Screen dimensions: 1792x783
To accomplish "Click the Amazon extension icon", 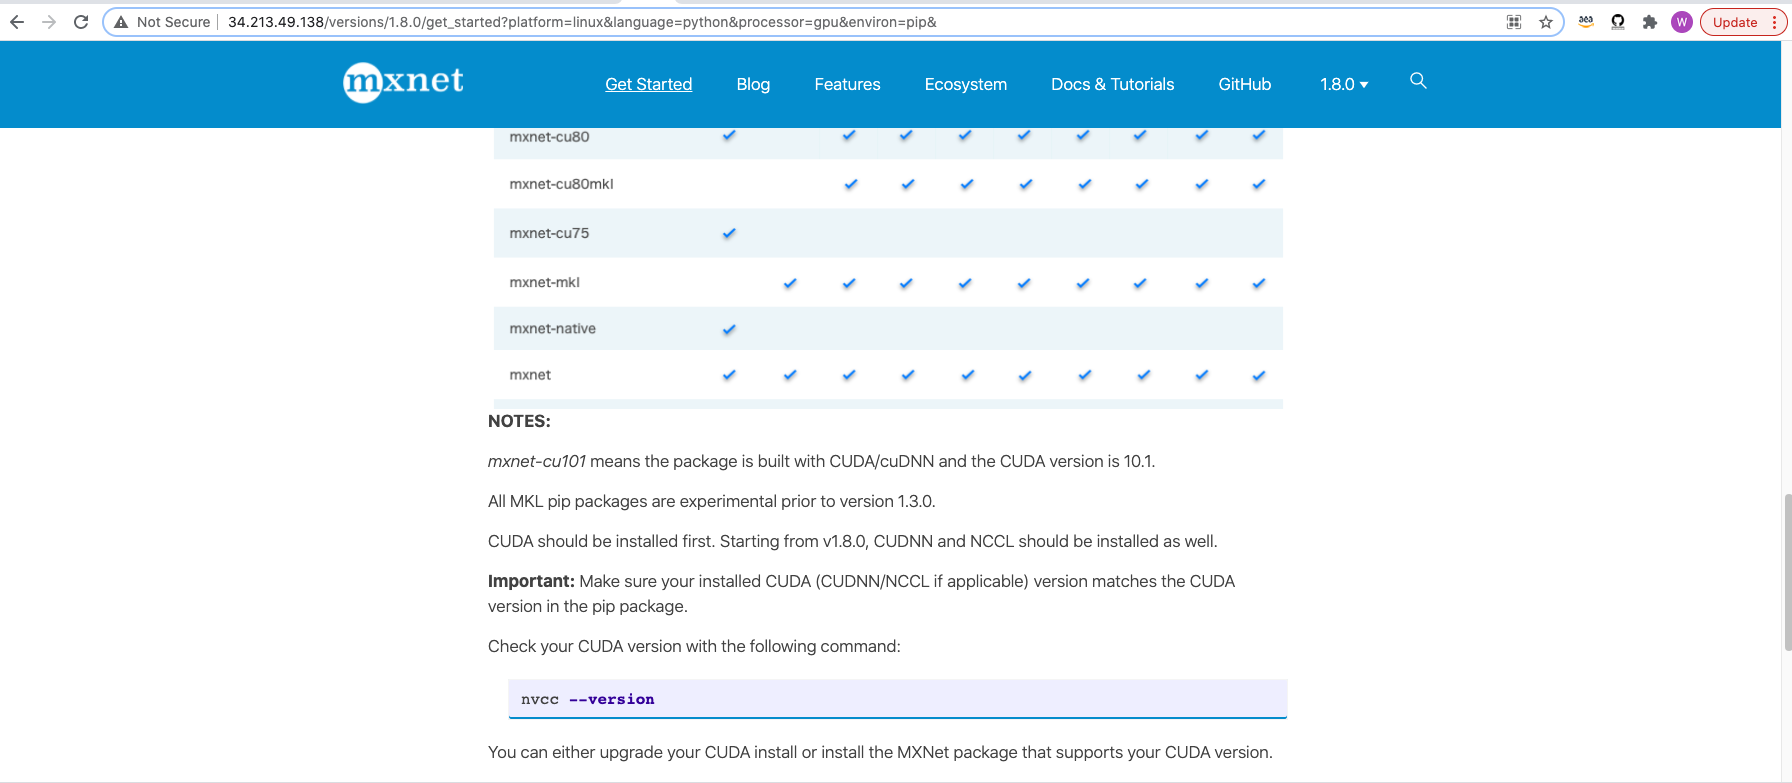I will 1586,22.
